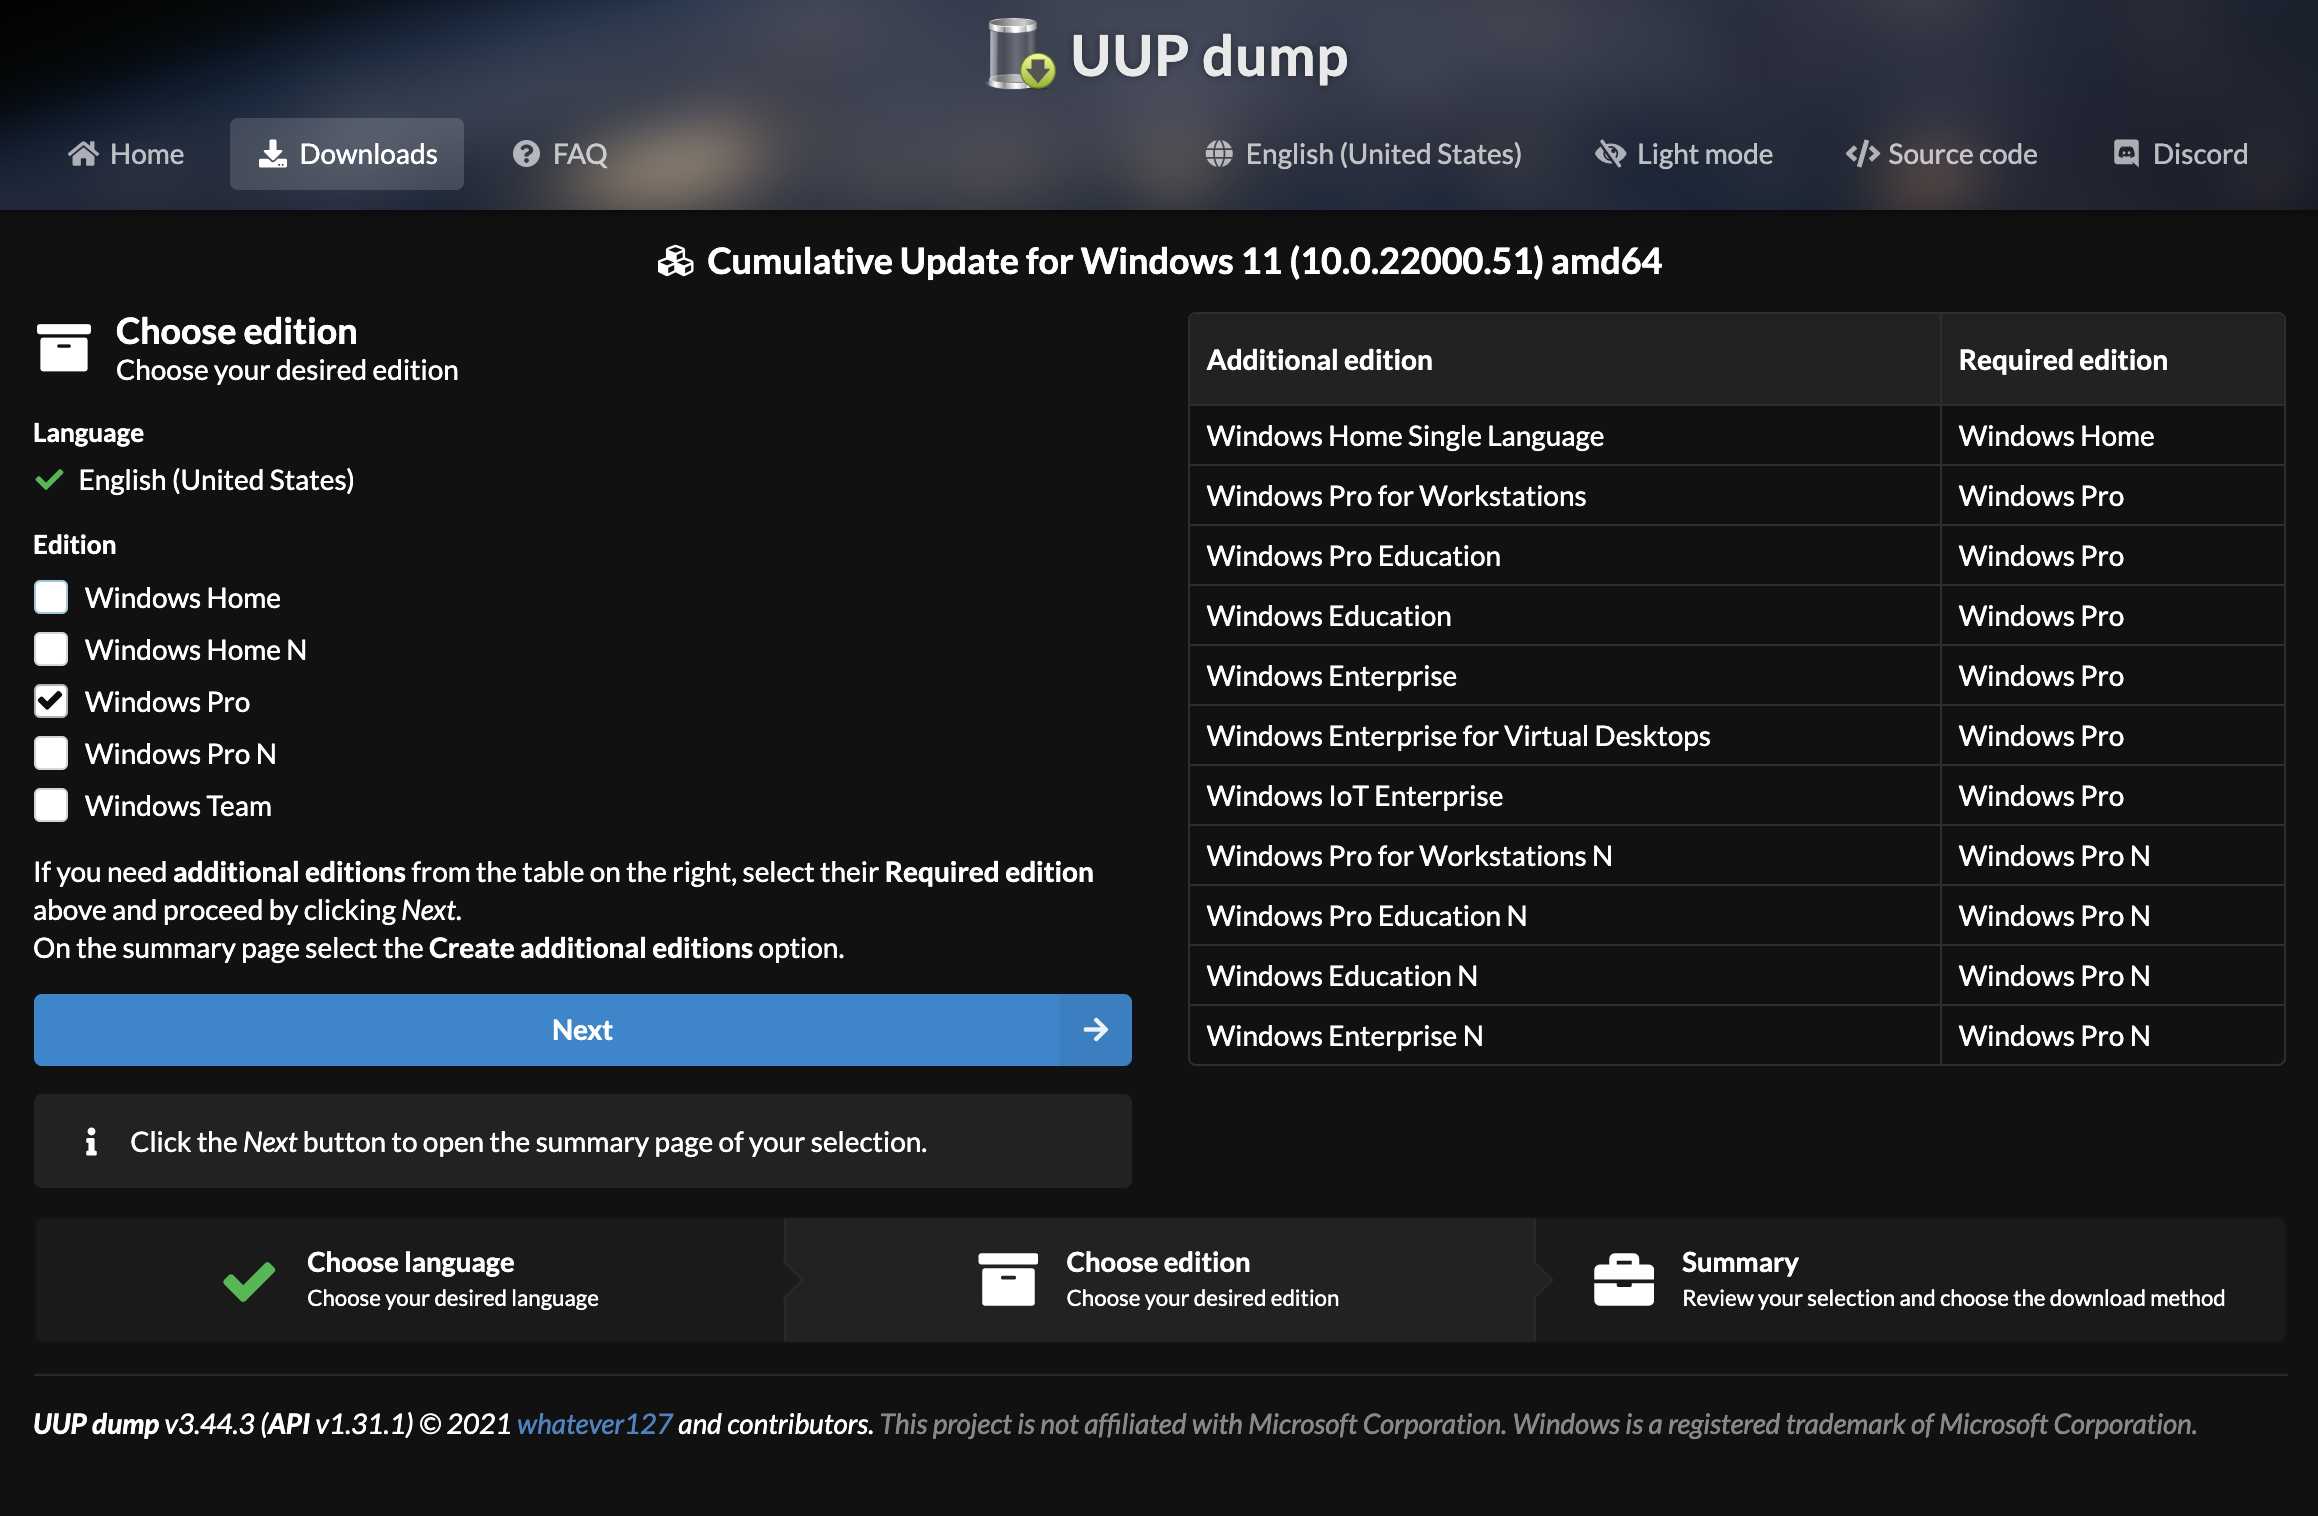Click the archive box icon by Choose edition heading
The height and width of the screenshot is (1516, 2318).
click(64, 347)
